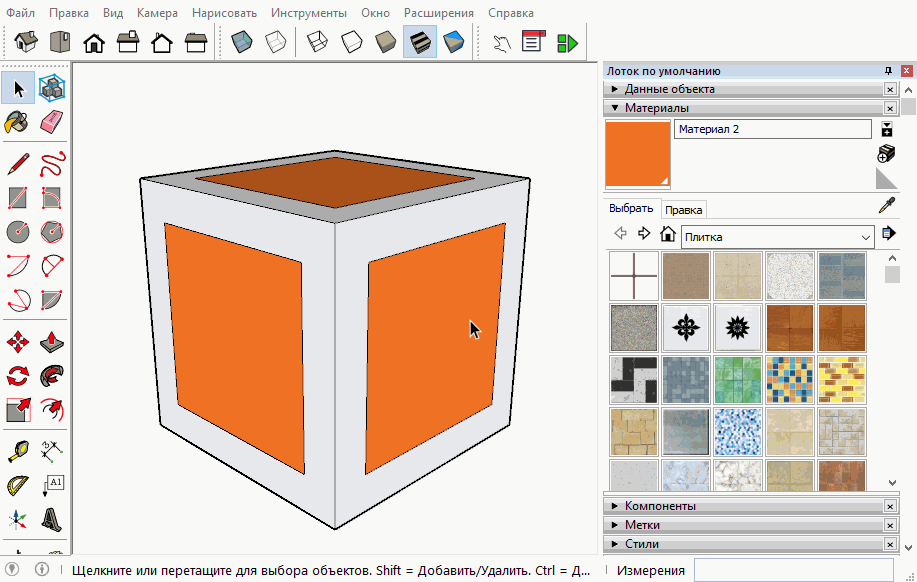Switch to X-ray face style
This screenshot has width=917, height=582.
[242, 42]
